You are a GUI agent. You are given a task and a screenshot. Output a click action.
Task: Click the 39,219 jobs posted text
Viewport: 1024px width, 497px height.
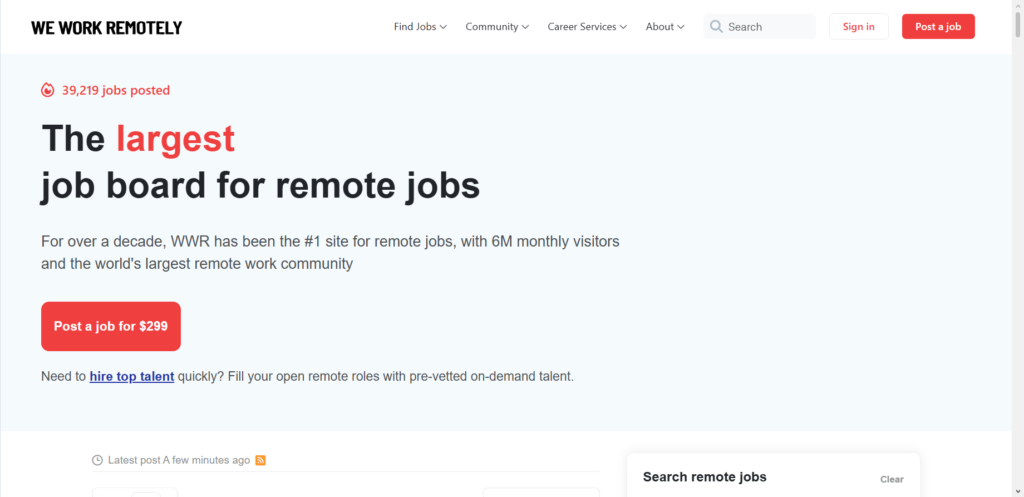(x=116, y=90)
